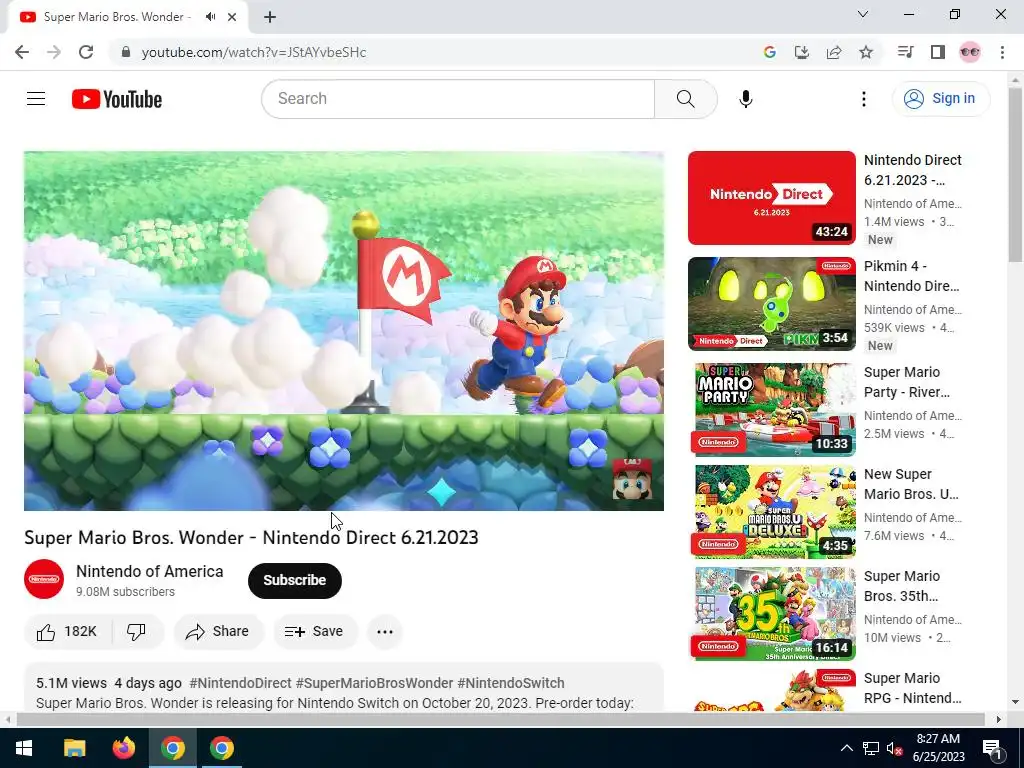The image size is (1024, 768).
Task: Click the install app icon in address bar
Action: 801,52
